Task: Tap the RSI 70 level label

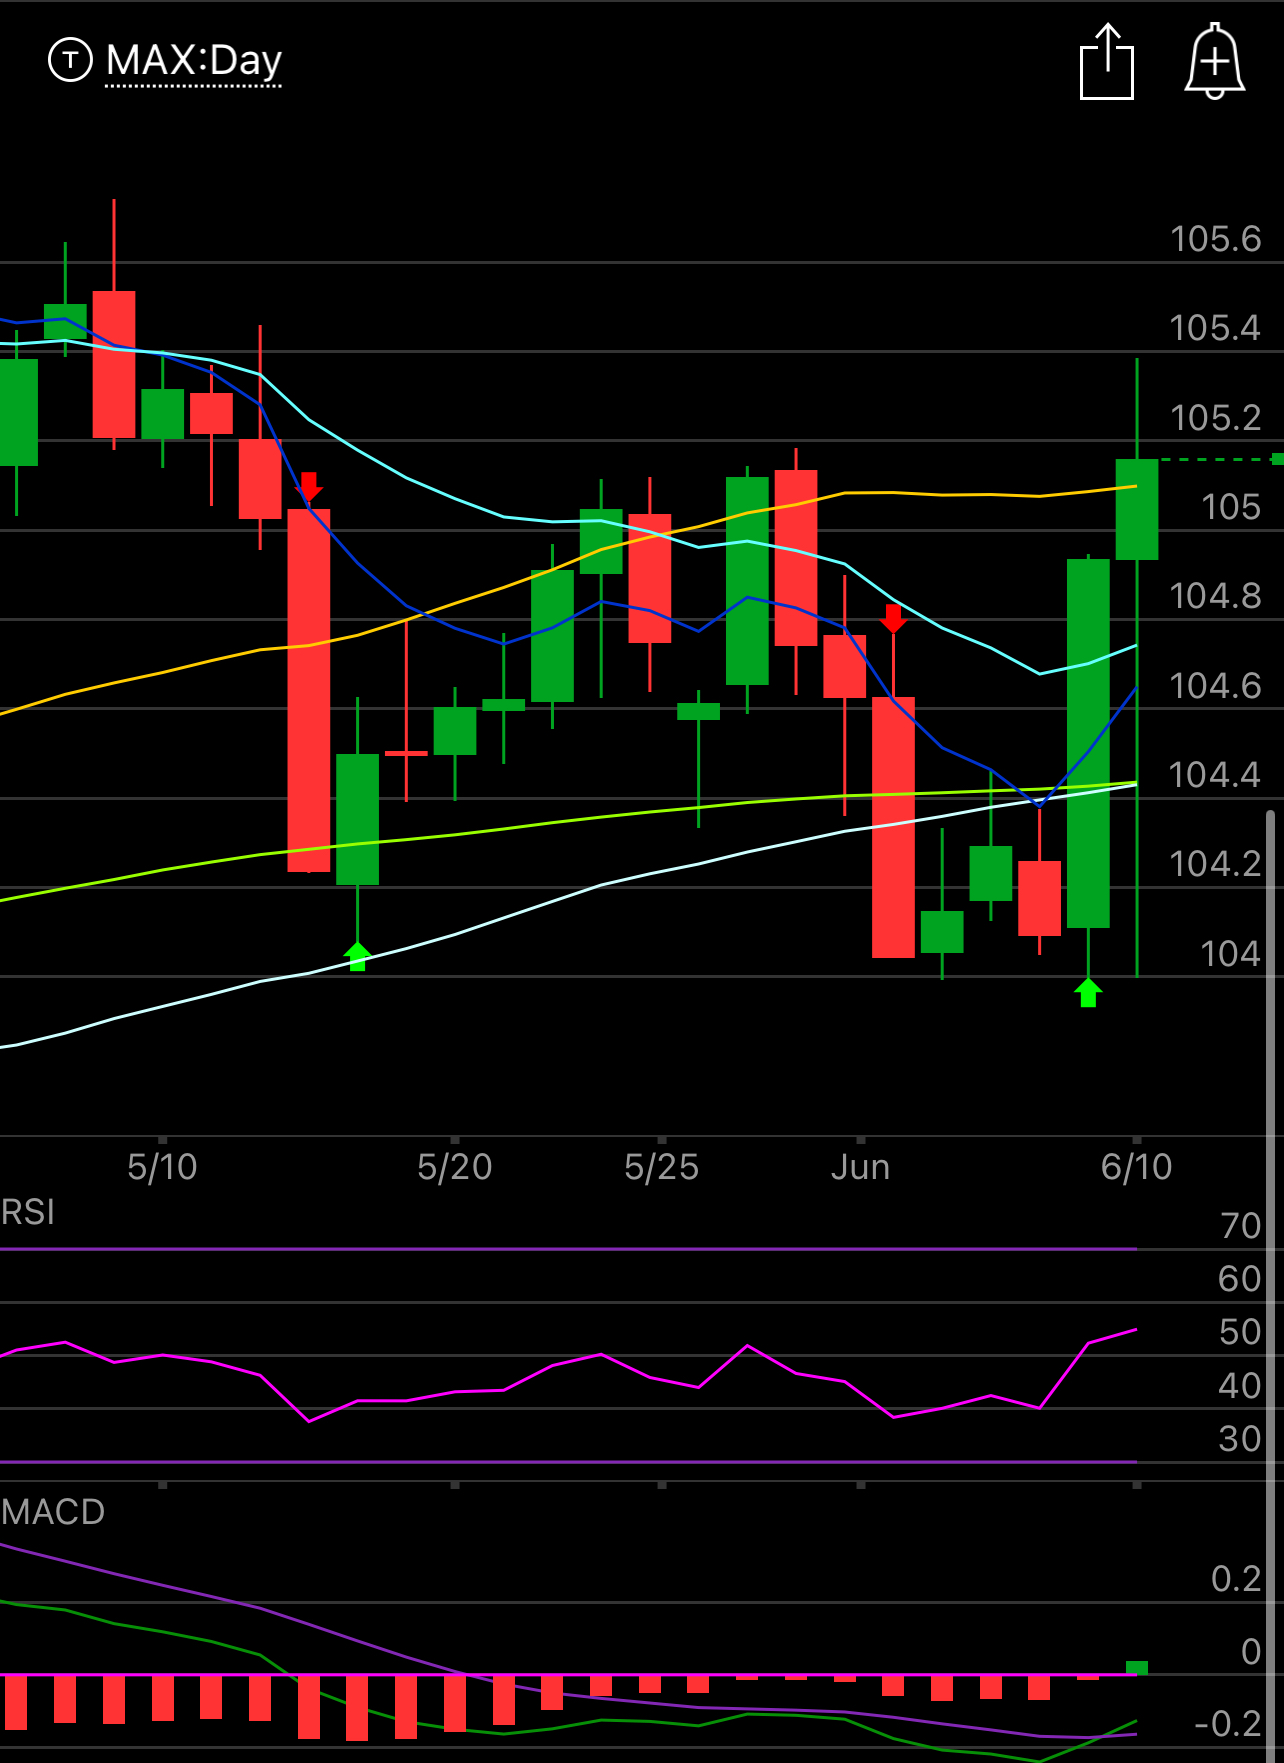Action: coord(1241,1226)
